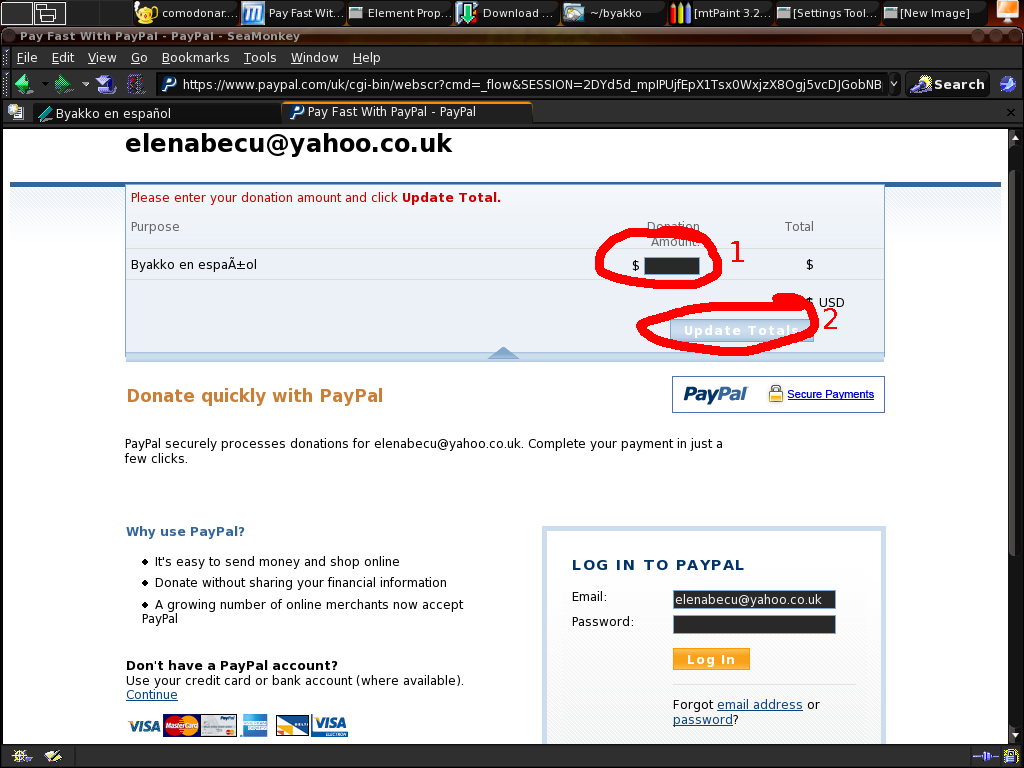Click the Update Totals button
1024x768 pixels.
tap(741, 330)
